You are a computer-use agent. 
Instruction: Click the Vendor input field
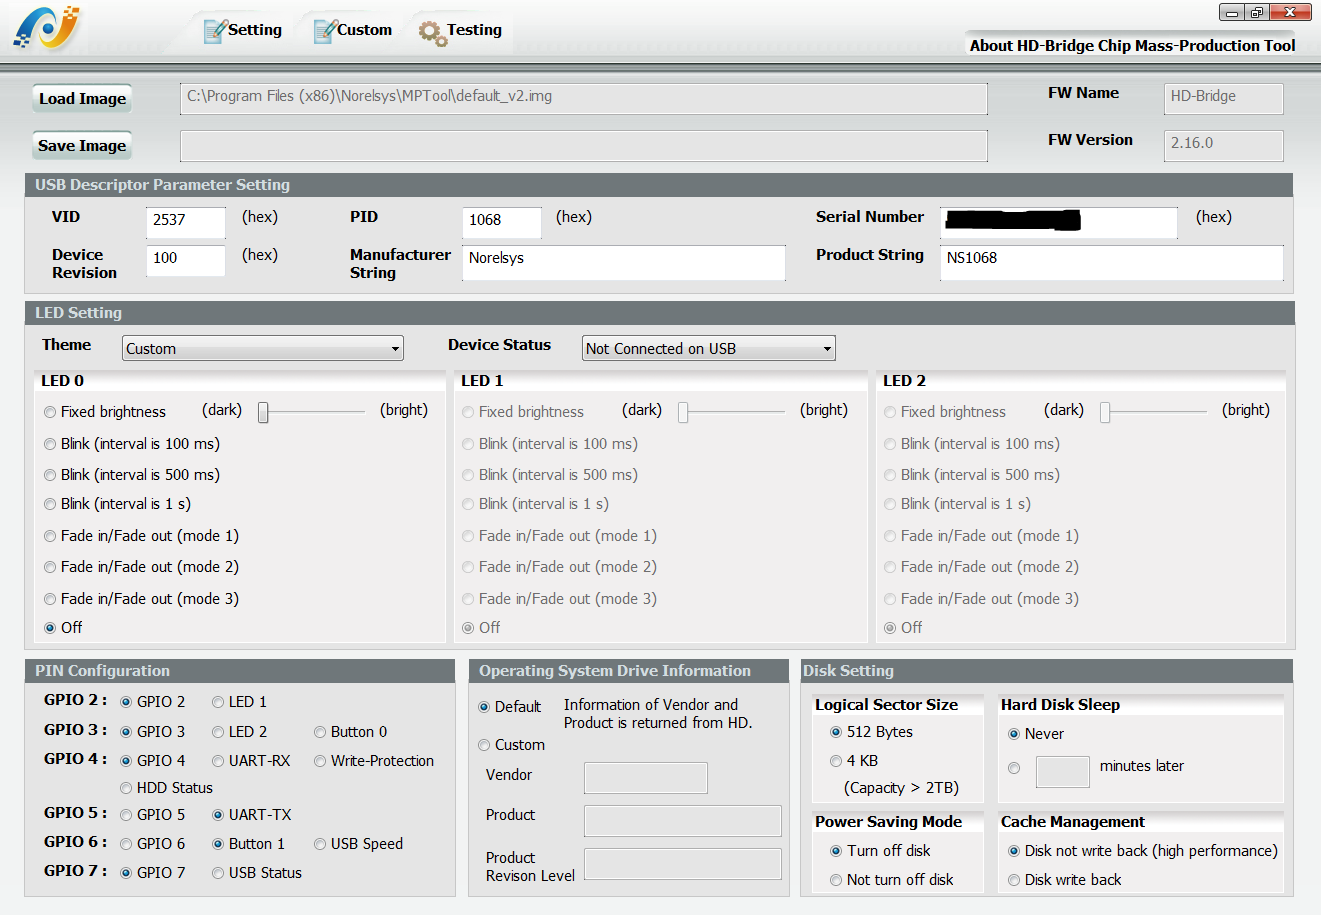click(x=646, y=778)
